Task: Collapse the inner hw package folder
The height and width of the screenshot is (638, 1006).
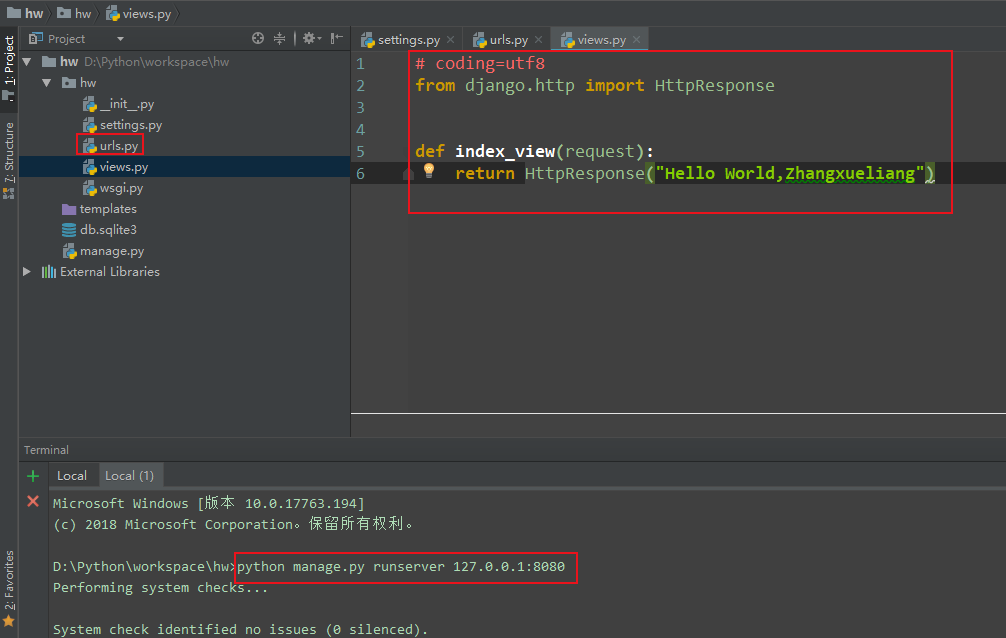Action: point(47,83)
